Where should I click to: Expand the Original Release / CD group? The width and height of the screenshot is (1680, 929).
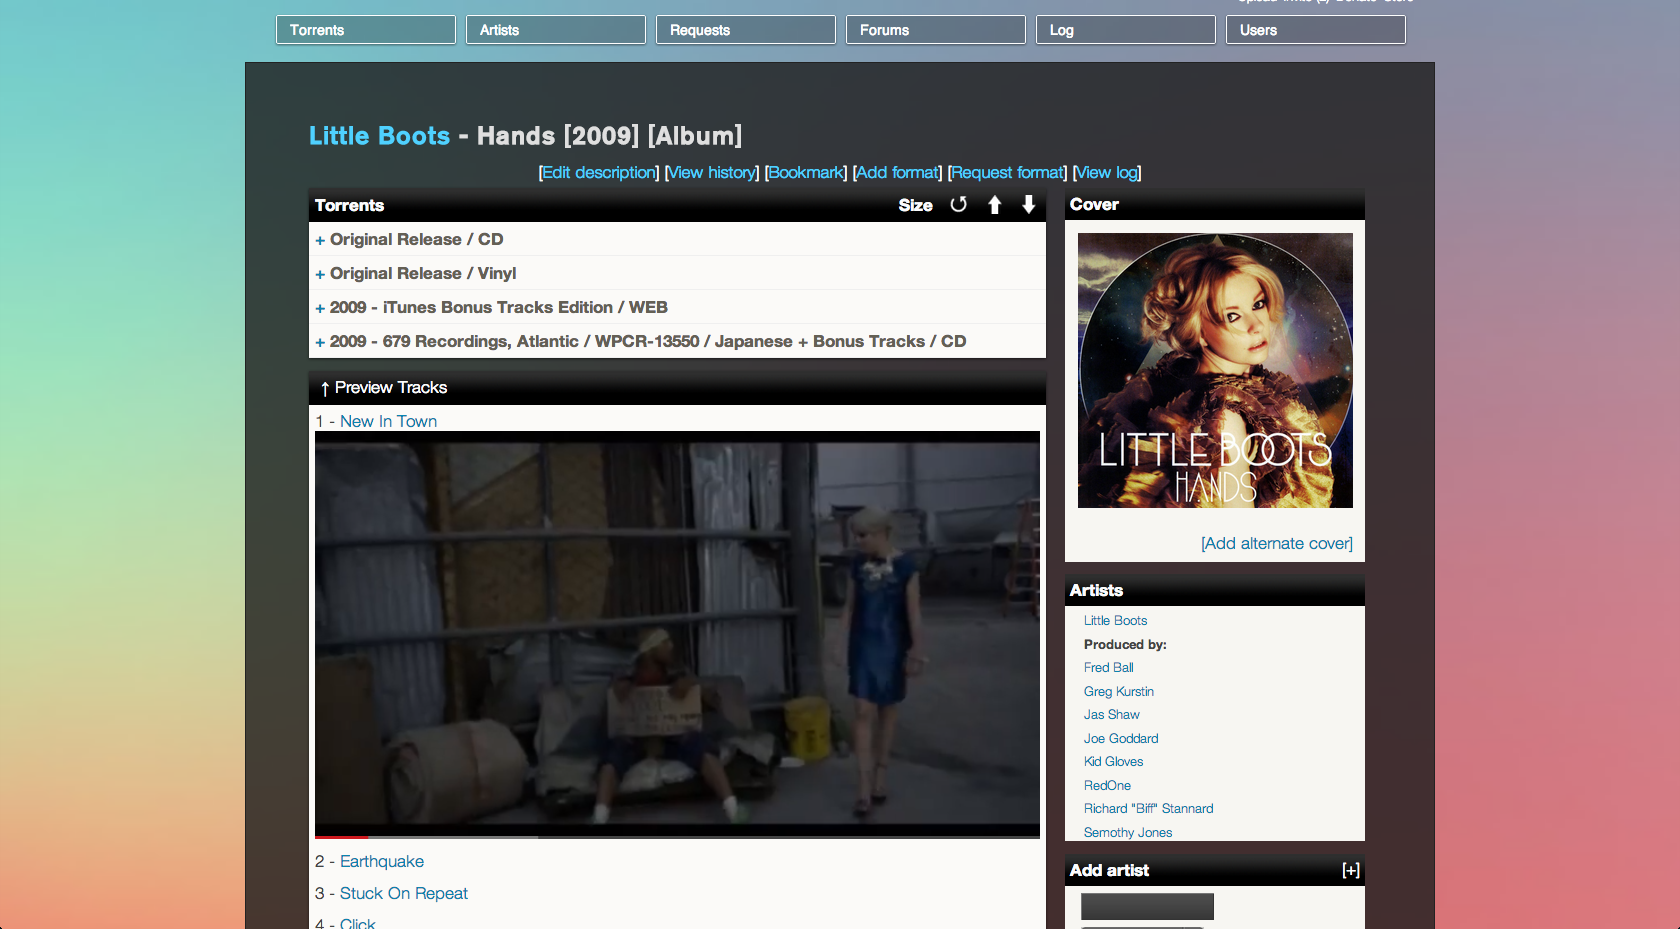point(320,240)
